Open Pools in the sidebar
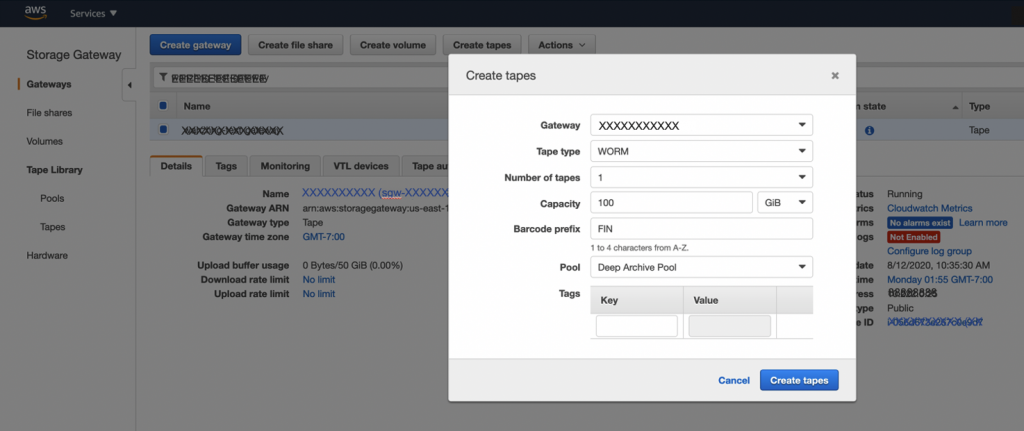 [52, 199]
